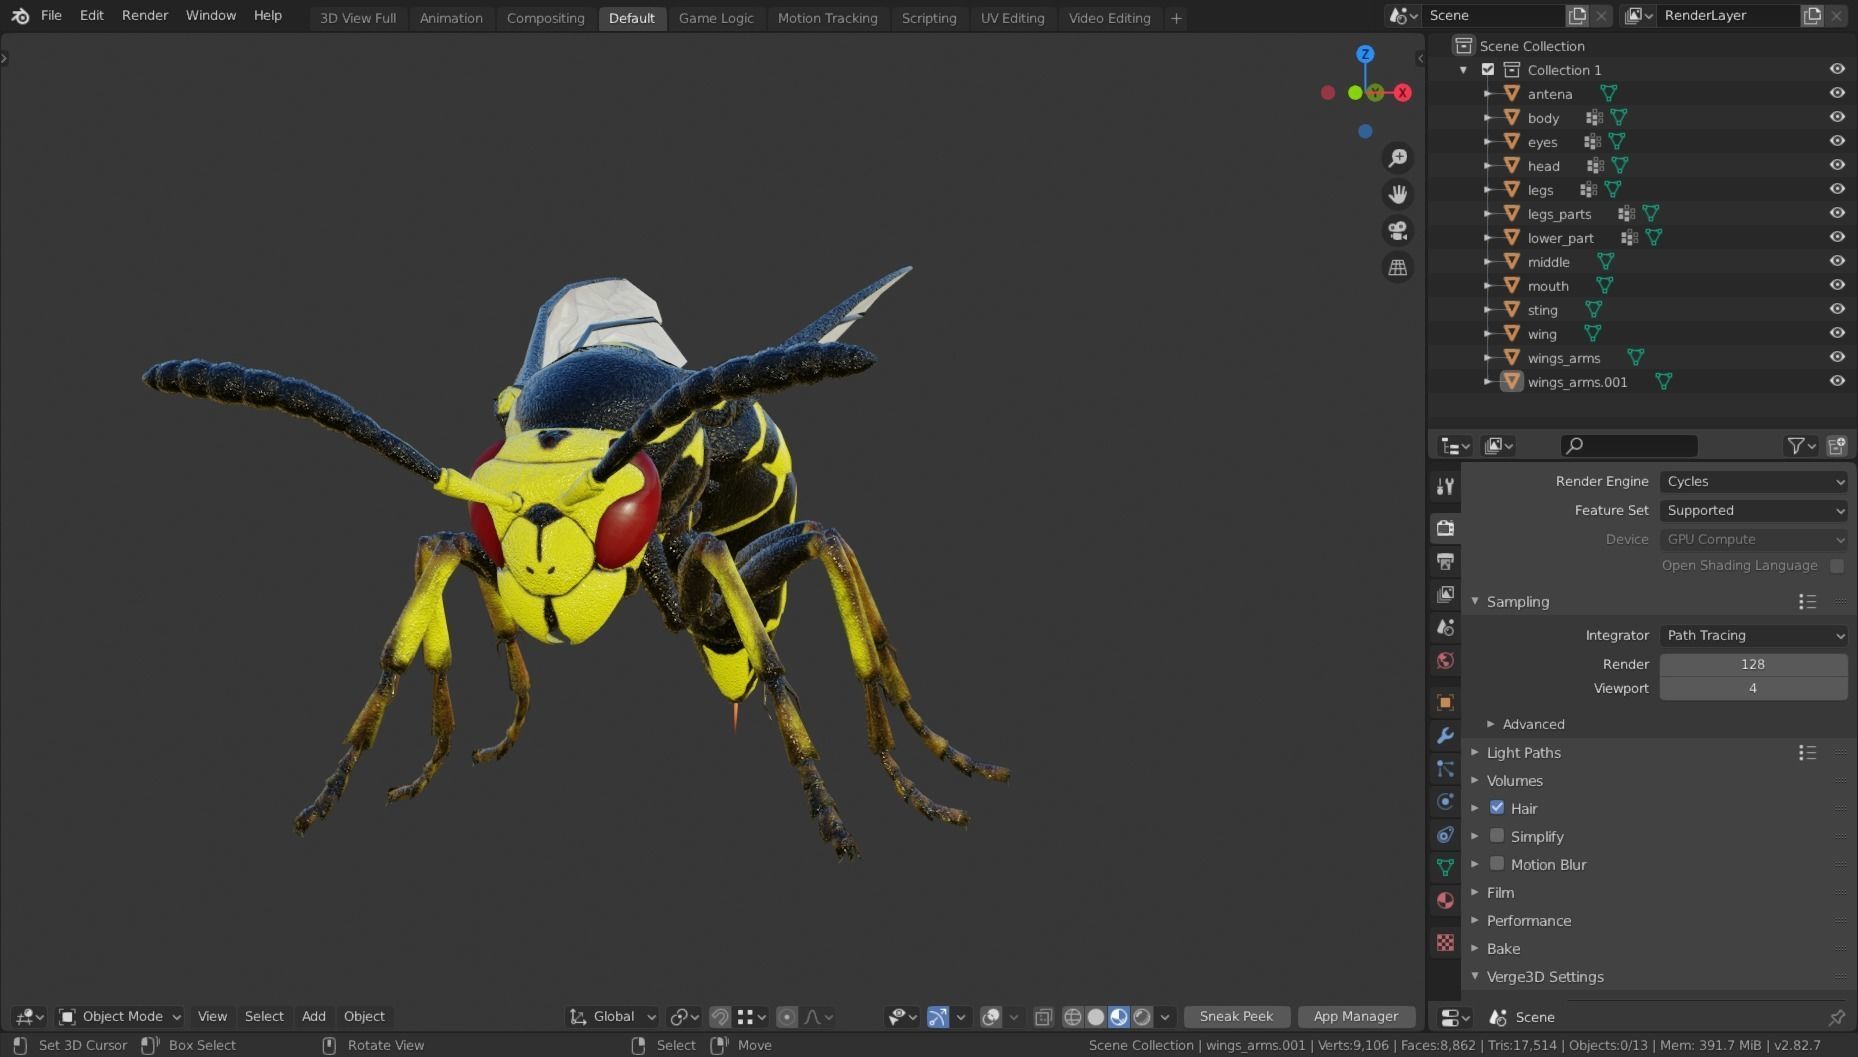This screenshot has width=1858, height=1057.
Task: Open the Texture properties checker icon
Action: tap(1445, 942)
